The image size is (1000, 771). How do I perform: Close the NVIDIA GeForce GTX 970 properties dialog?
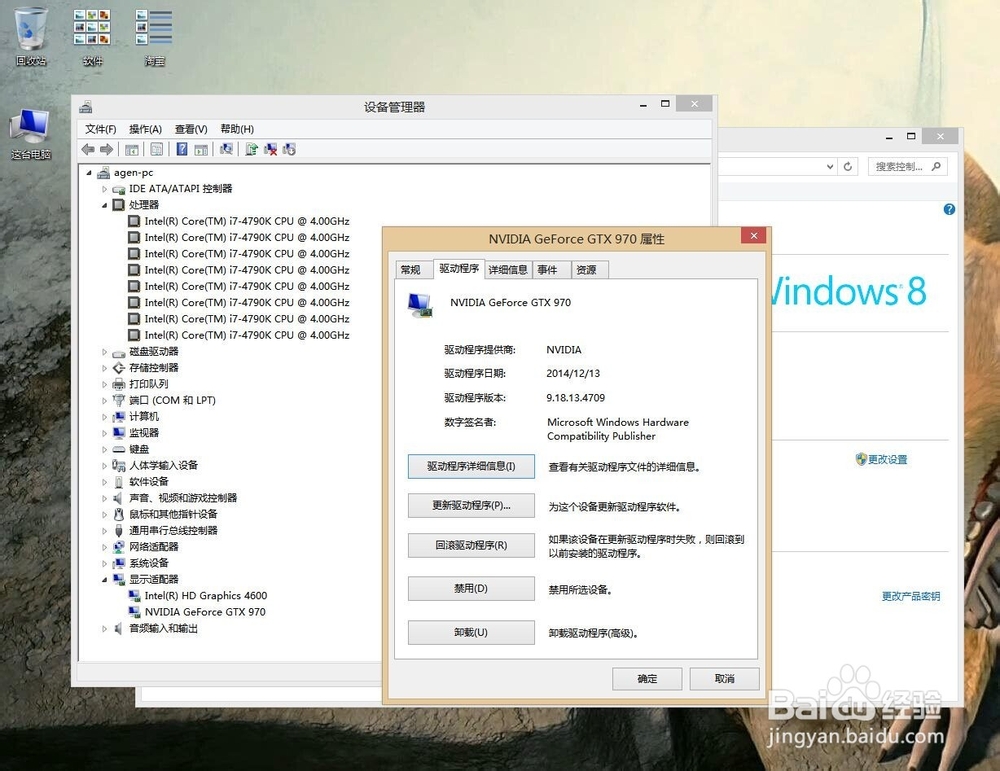[754, 236]
